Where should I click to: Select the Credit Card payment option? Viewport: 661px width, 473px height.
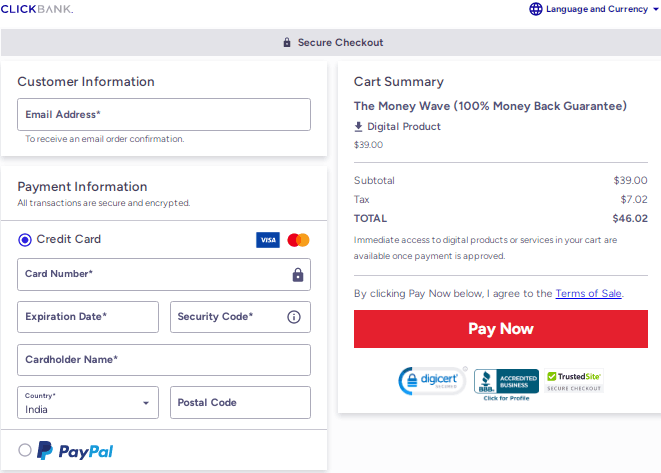[25, 240]
